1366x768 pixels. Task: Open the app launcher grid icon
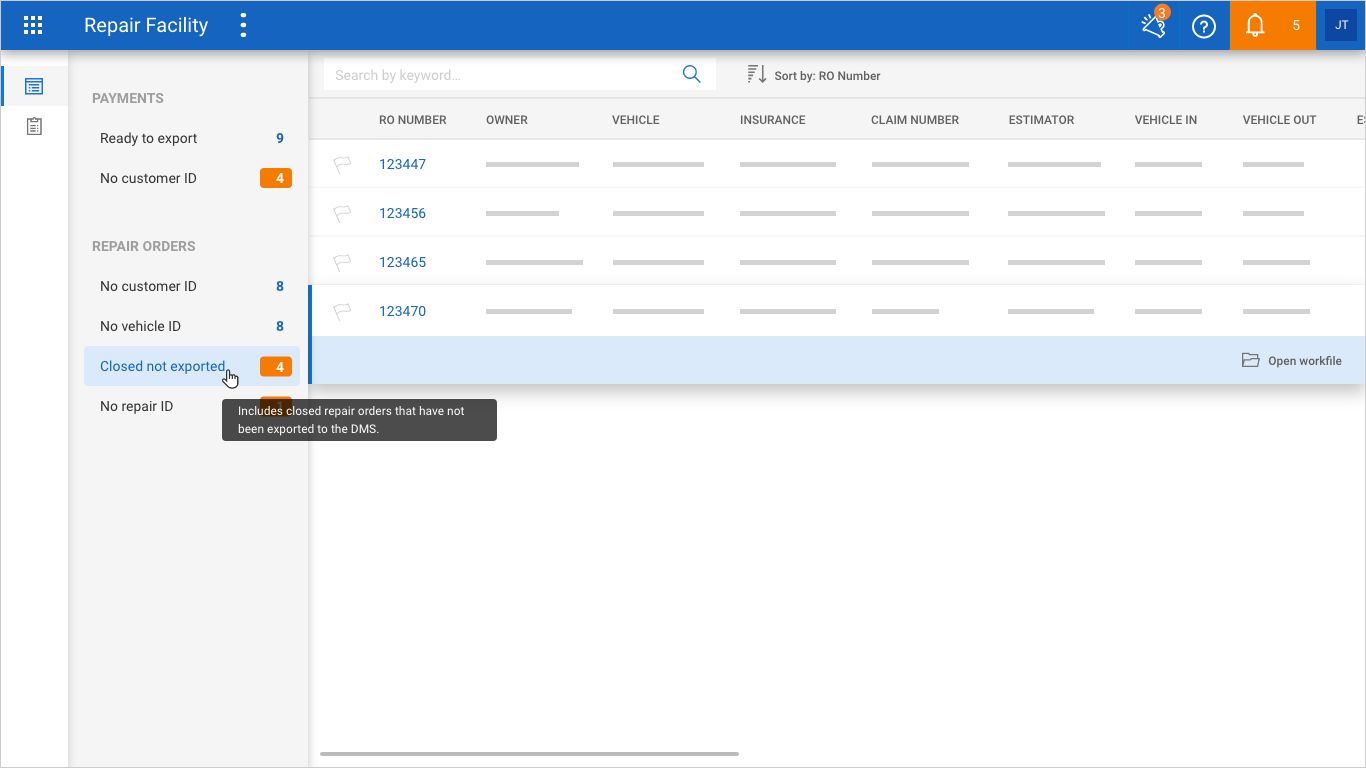point(33,26)
